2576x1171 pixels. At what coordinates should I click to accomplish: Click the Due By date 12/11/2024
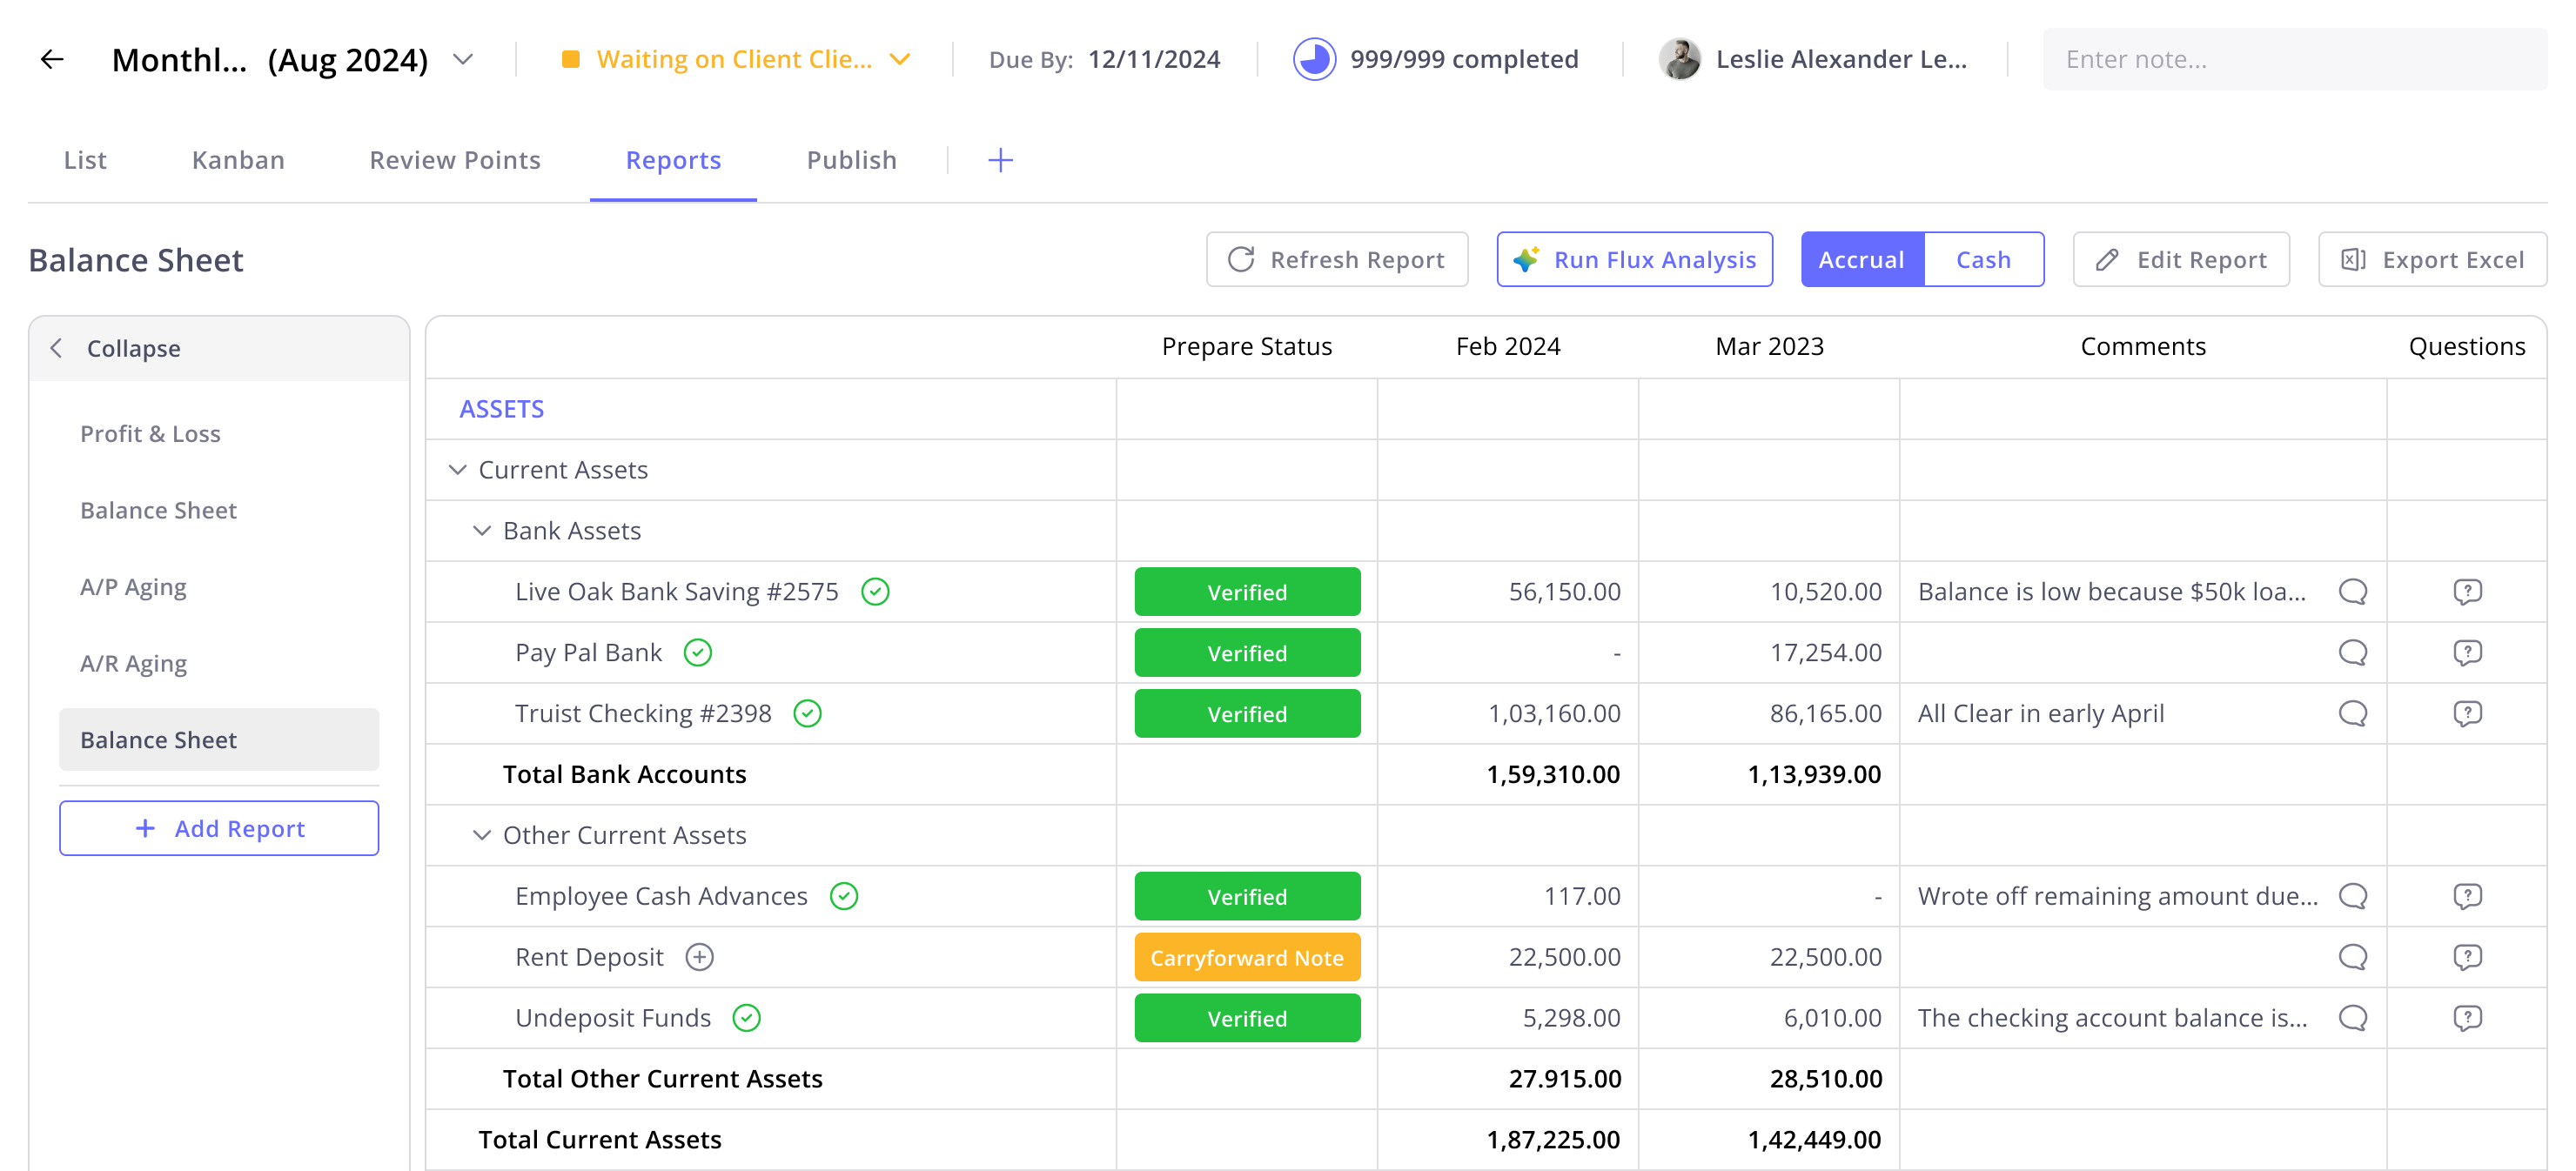click(x=1154, y=59)
